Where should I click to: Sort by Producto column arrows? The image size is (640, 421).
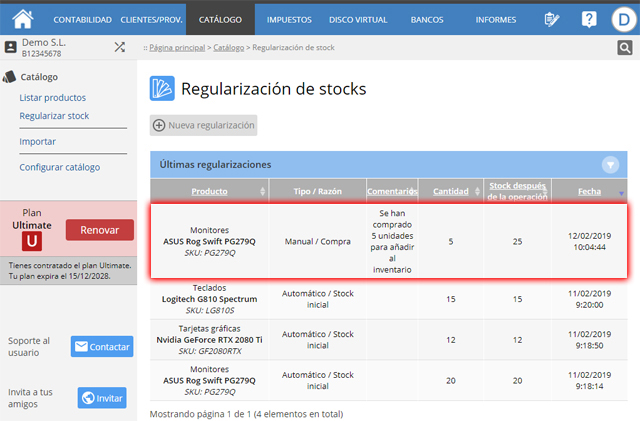coord(262,191)
